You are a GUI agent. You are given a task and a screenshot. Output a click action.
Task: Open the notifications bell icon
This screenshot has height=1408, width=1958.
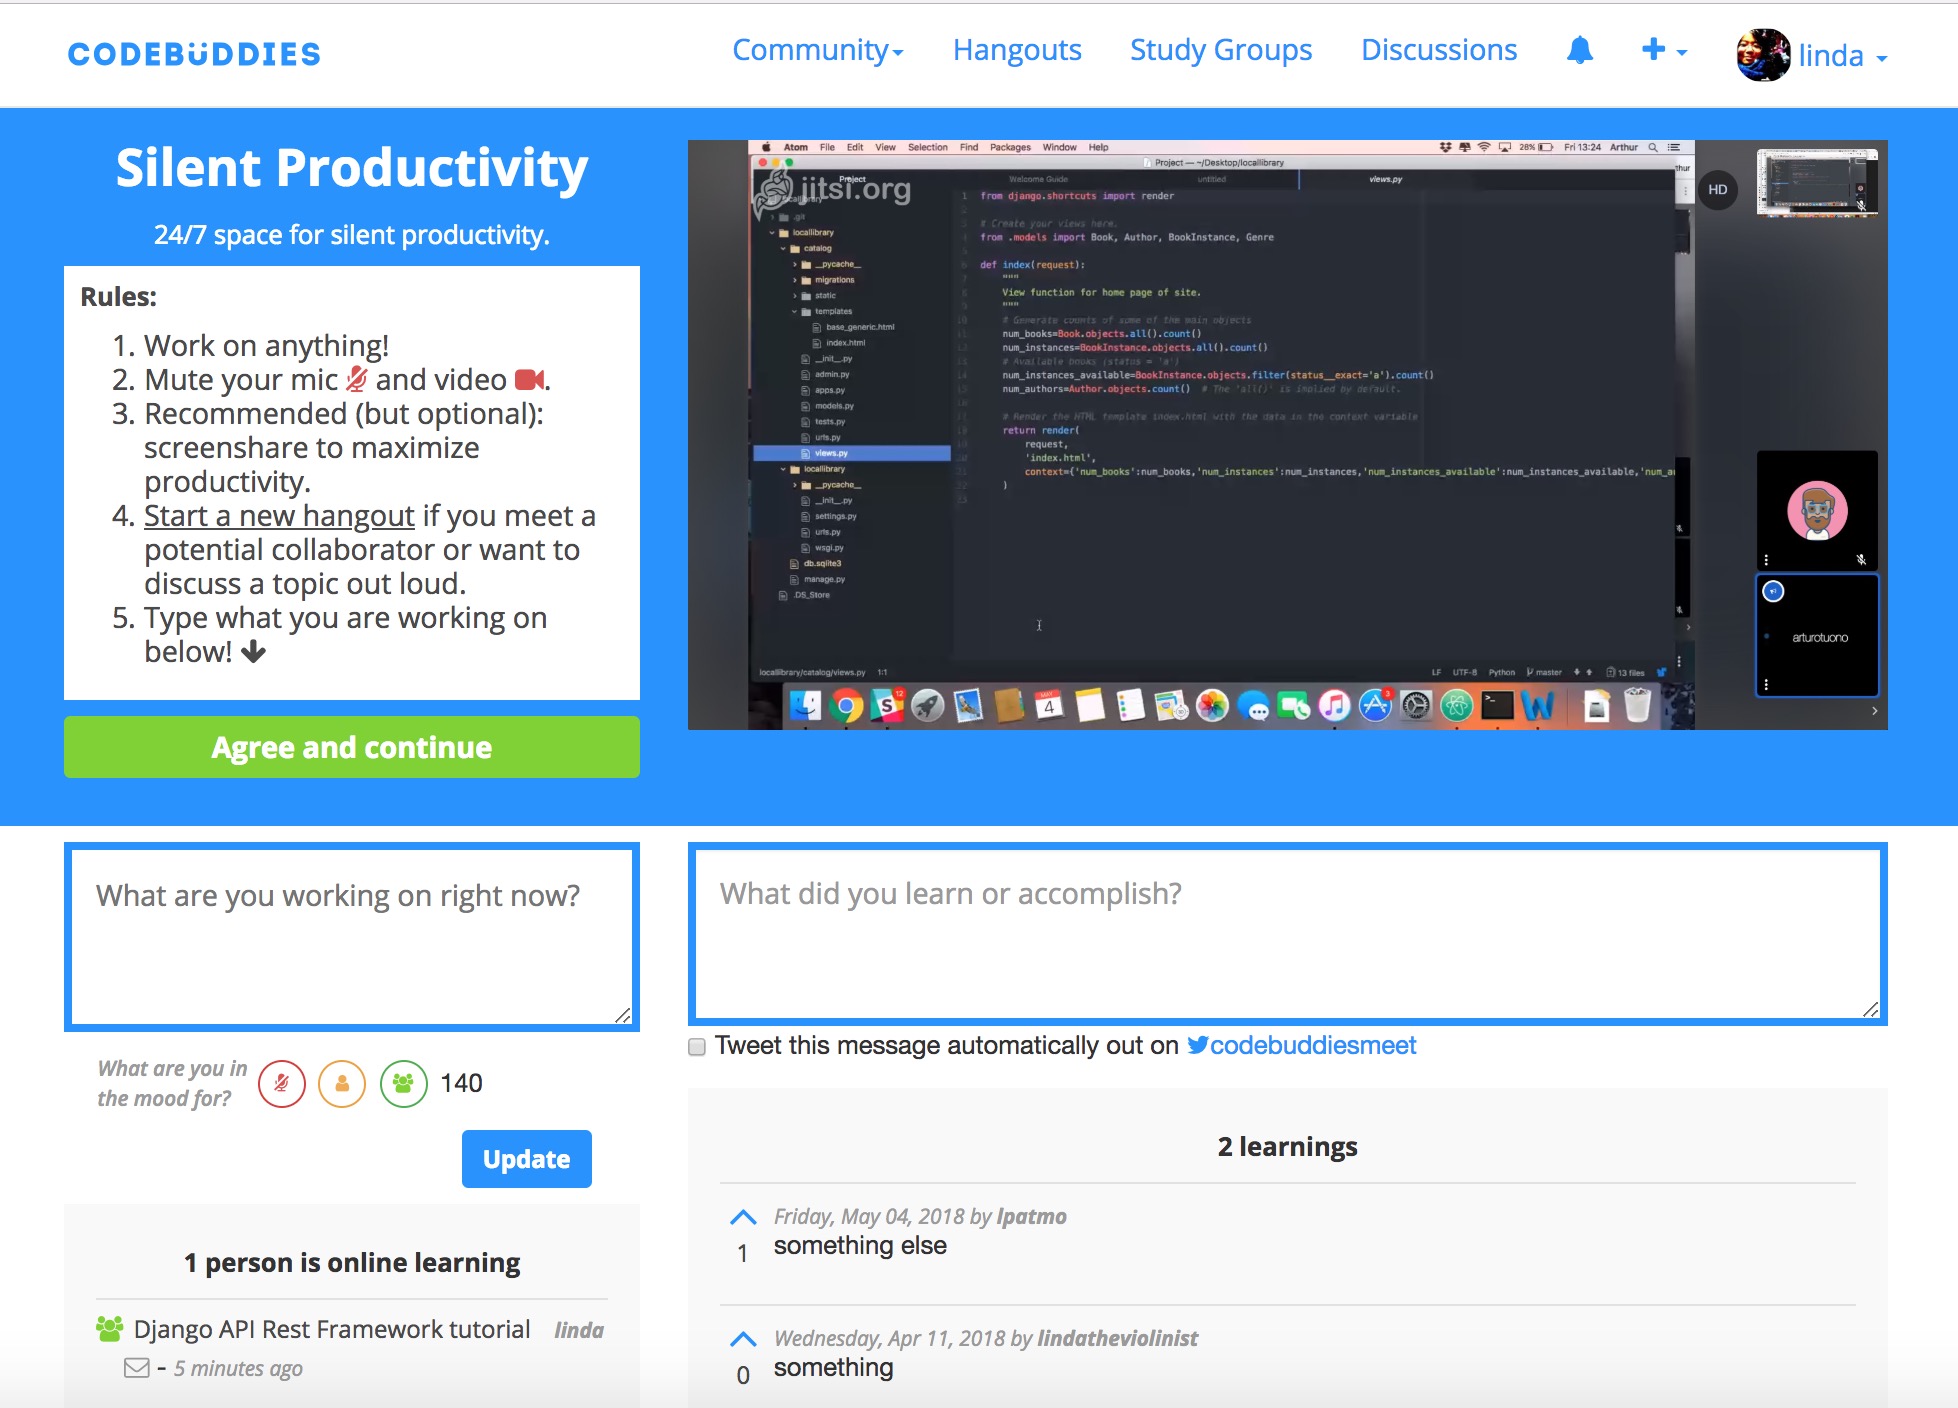pos(1579,50)
